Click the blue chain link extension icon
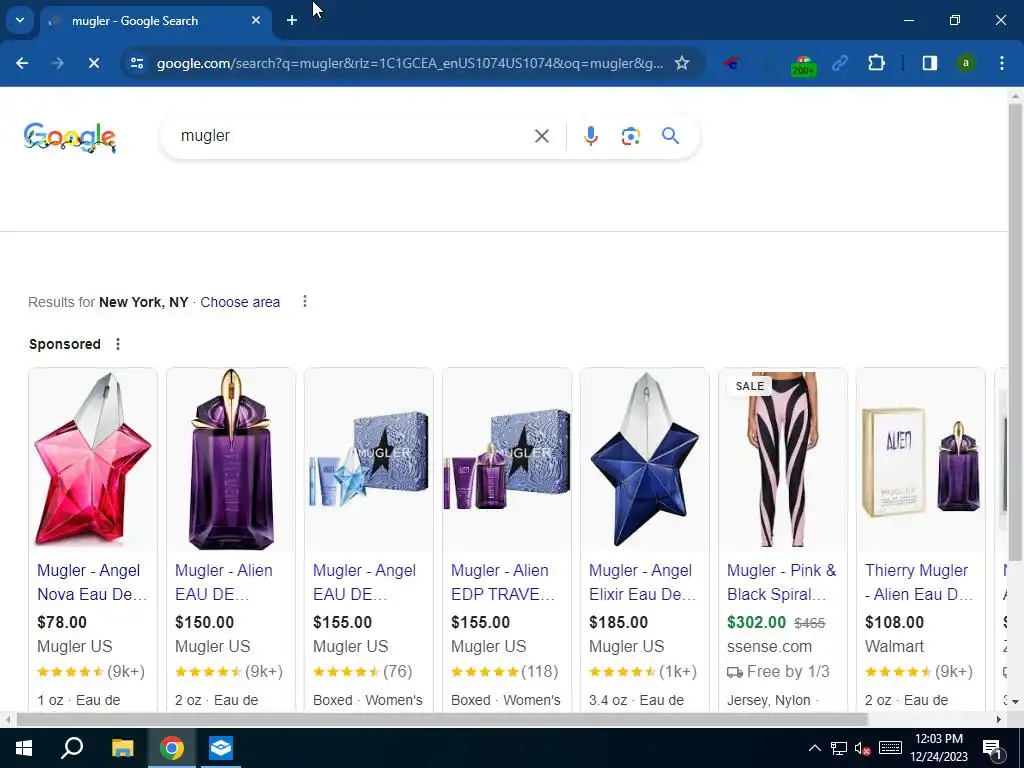The image size is (1024, 768). [840, 63]
